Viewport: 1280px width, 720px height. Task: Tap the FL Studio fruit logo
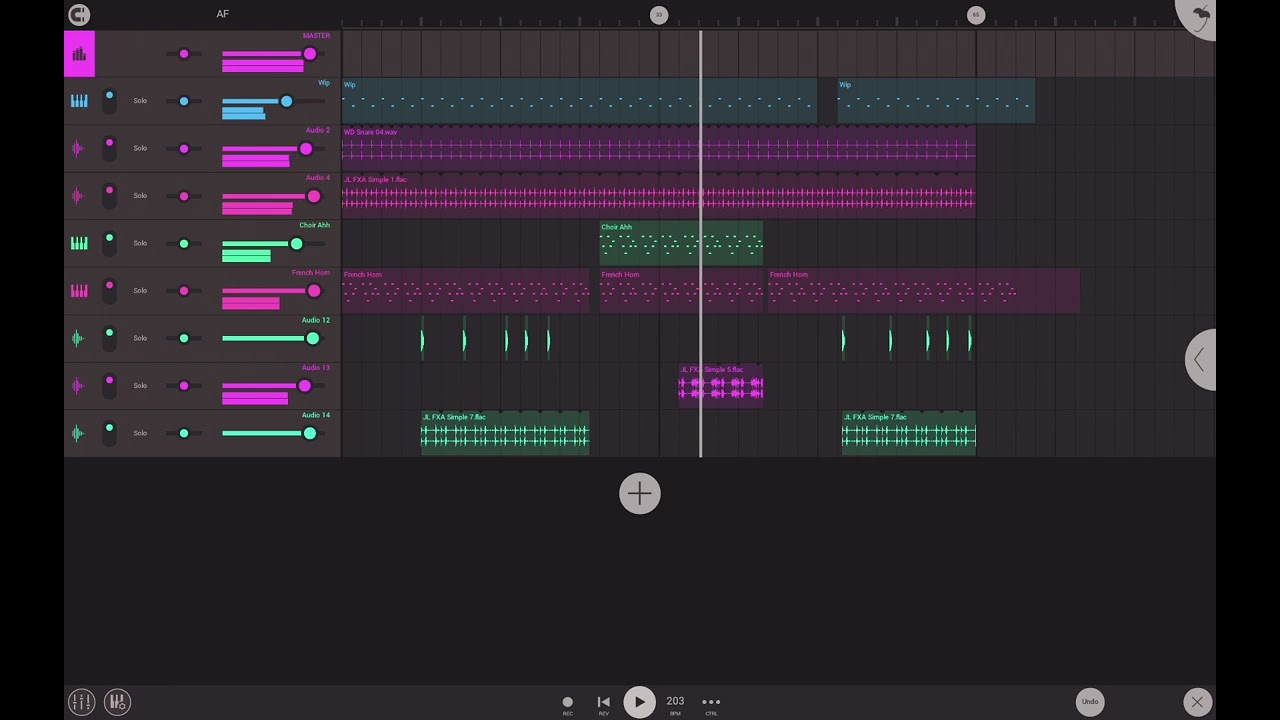pyautogui.click(x=1199, y=16)
